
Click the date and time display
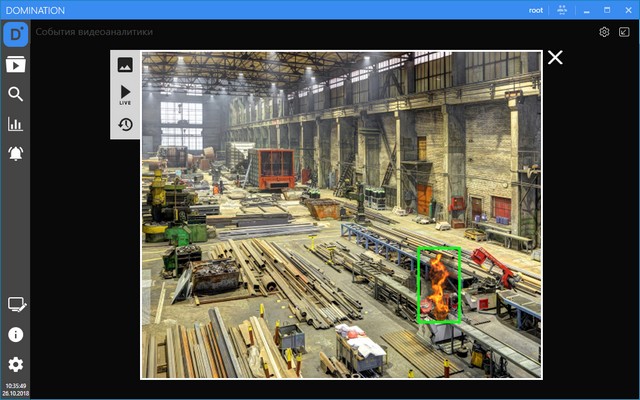[15, 389]
